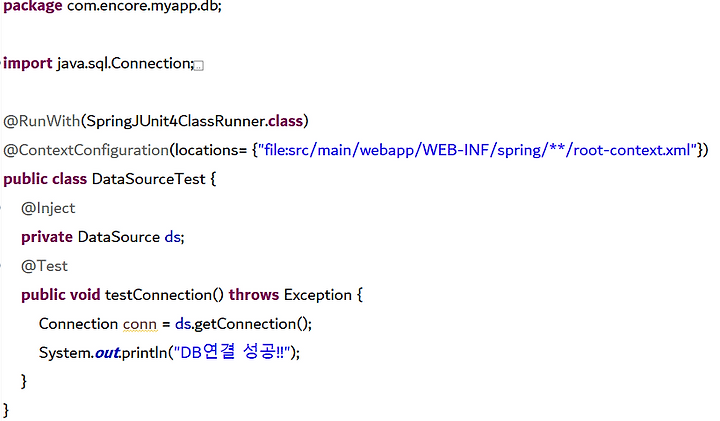Screen dimensions: 720x421
Task: Click 'Connection' type before conn
Action: coord(79,324)
